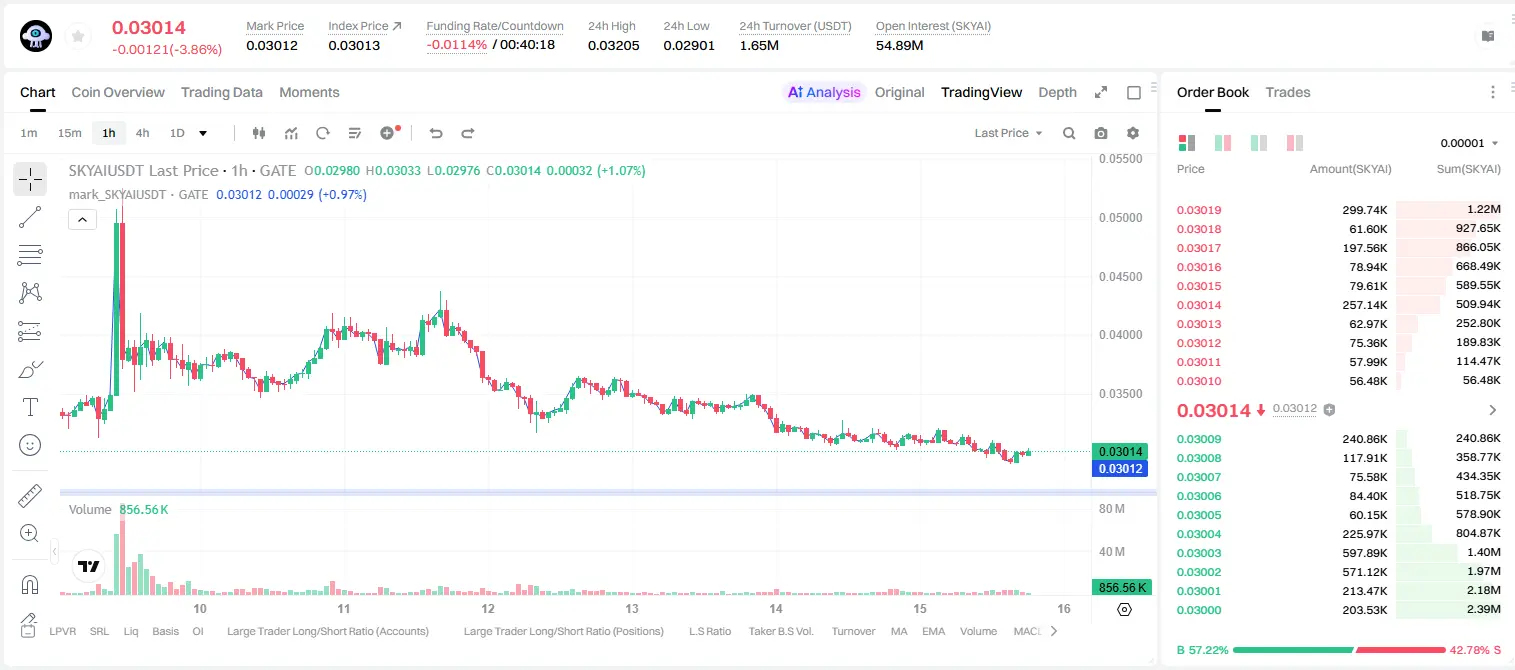Collapse the drawing toolbar side arrow

coord(54,551)
